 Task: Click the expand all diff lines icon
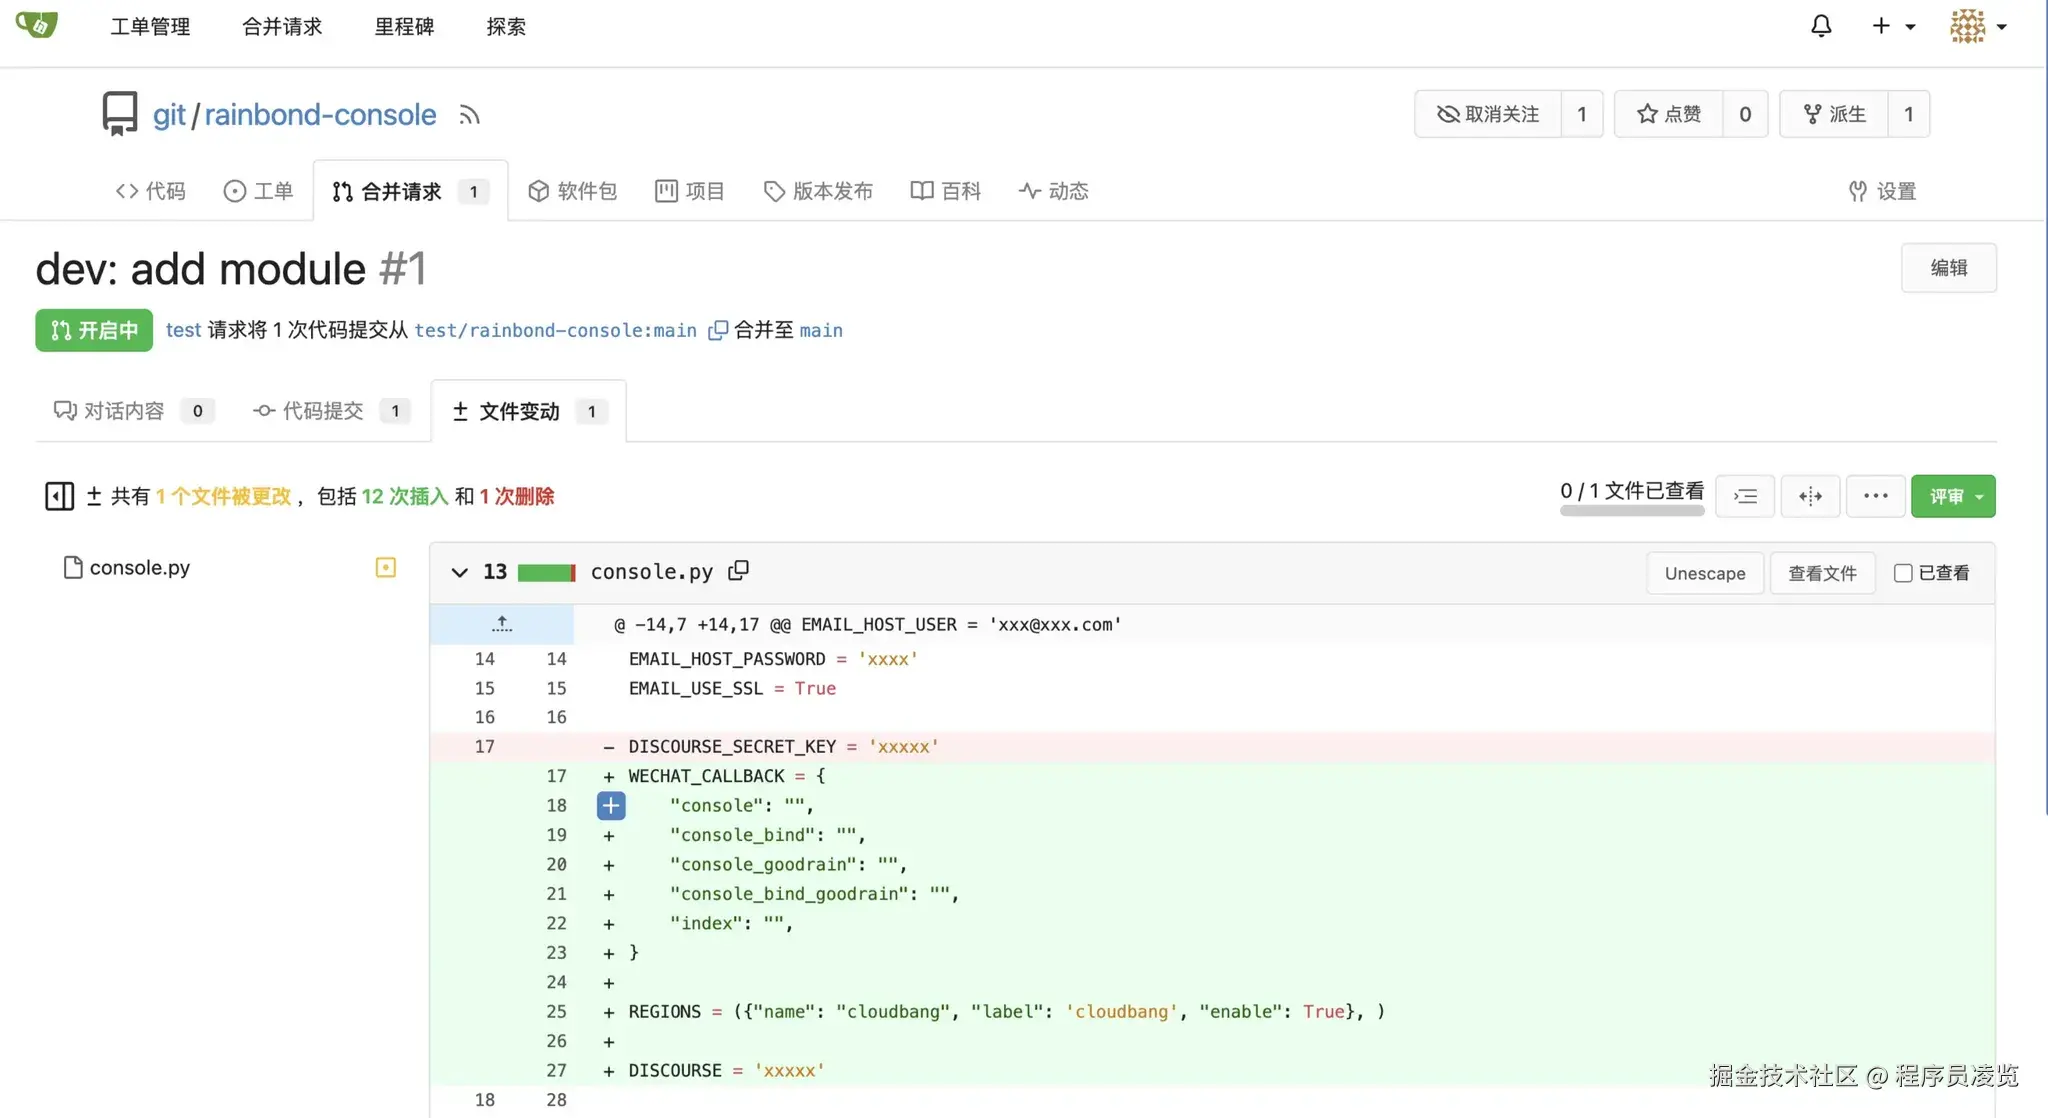point(1745,496)
